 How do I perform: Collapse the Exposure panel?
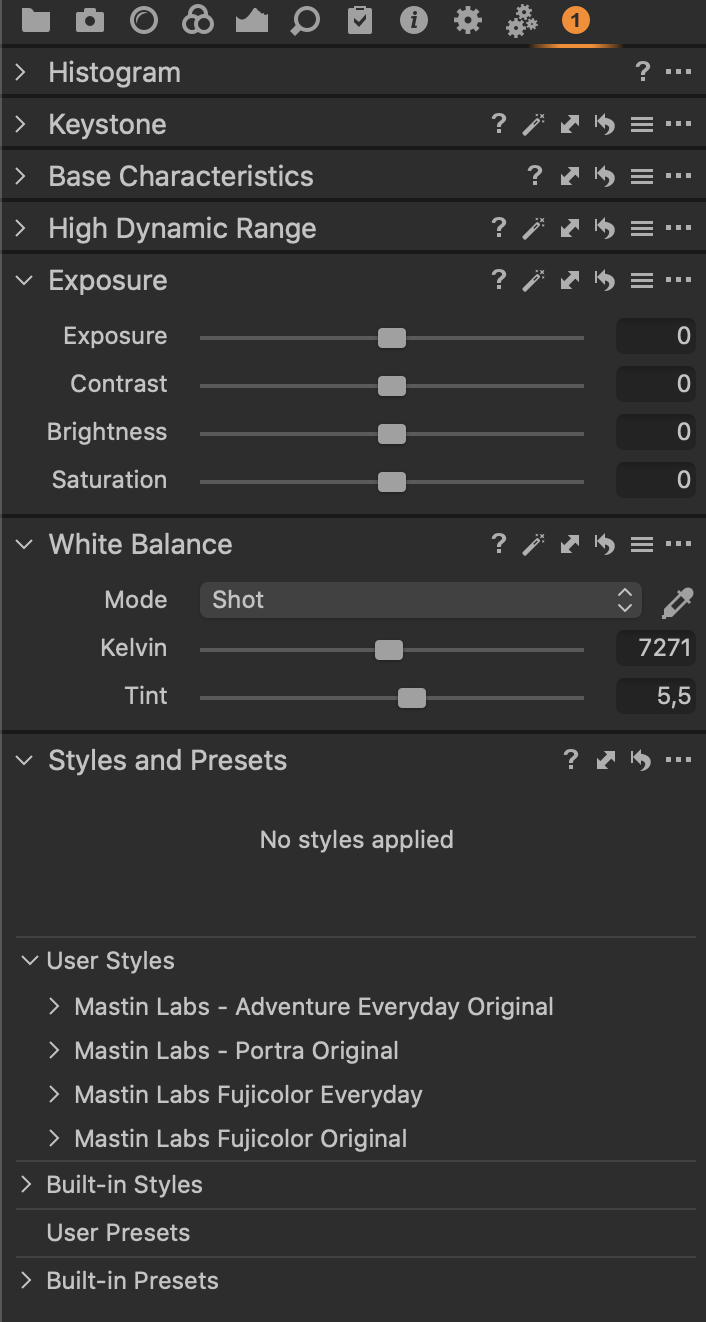point(22,281)
